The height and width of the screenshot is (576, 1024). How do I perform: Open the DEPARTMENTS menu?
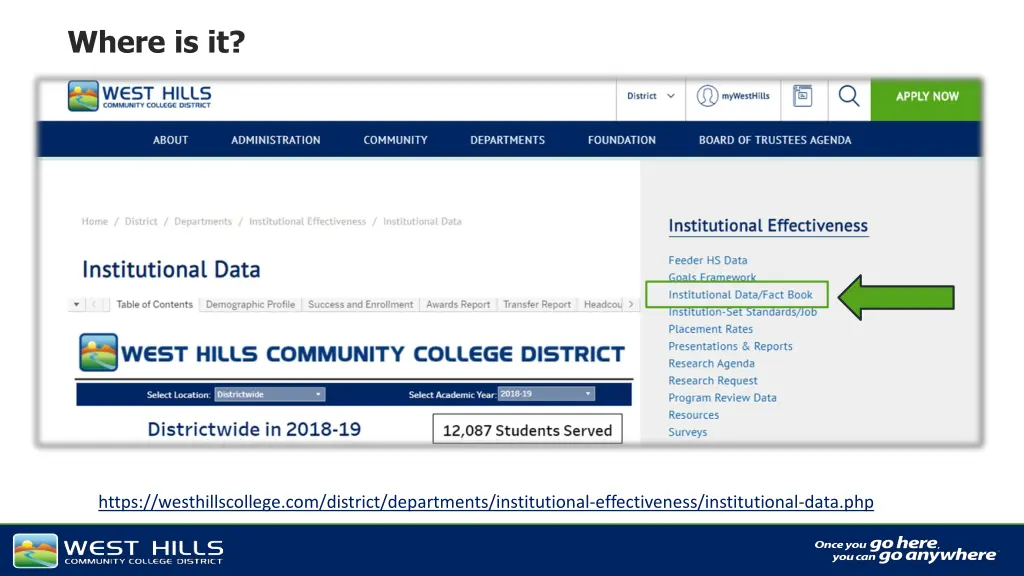point(507,140)
